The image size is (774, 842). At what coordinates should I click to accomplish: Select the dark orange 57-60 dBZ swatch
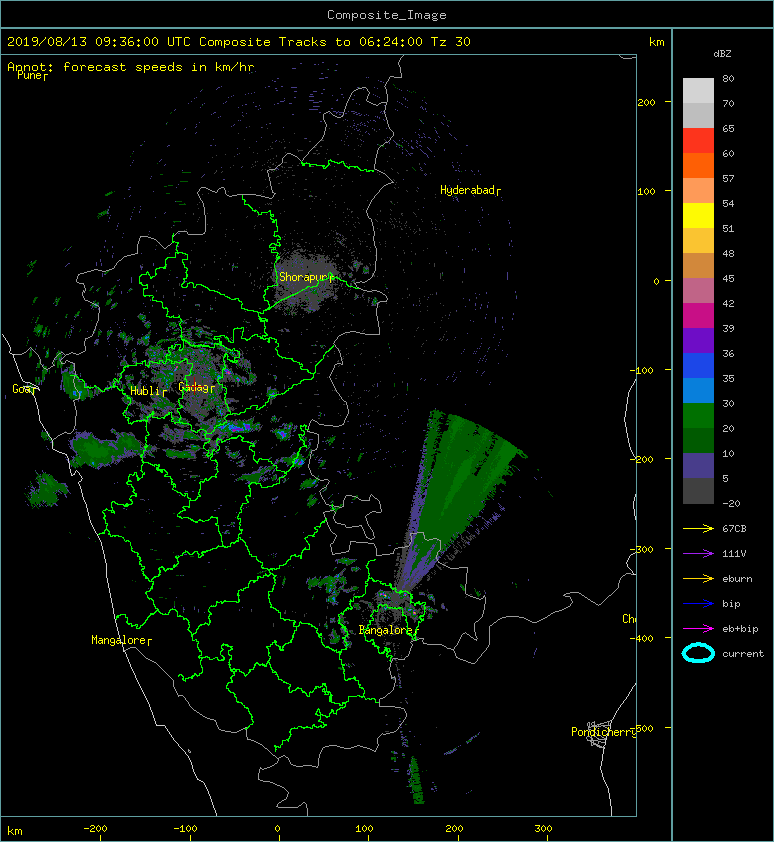click(x=698, y=165)
